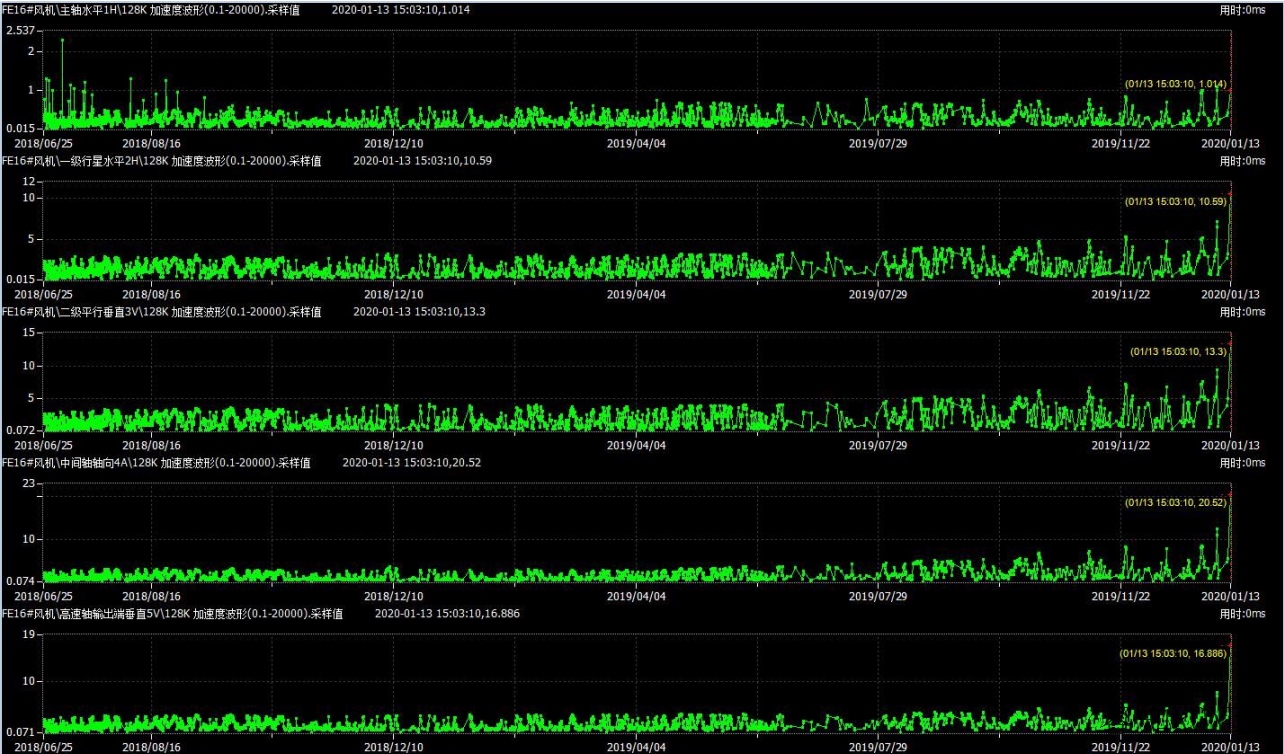Click the 二级平行垂直3V chart title
Image resolution: width=1284 pixels, height=754 pixels.
point(160,312)
